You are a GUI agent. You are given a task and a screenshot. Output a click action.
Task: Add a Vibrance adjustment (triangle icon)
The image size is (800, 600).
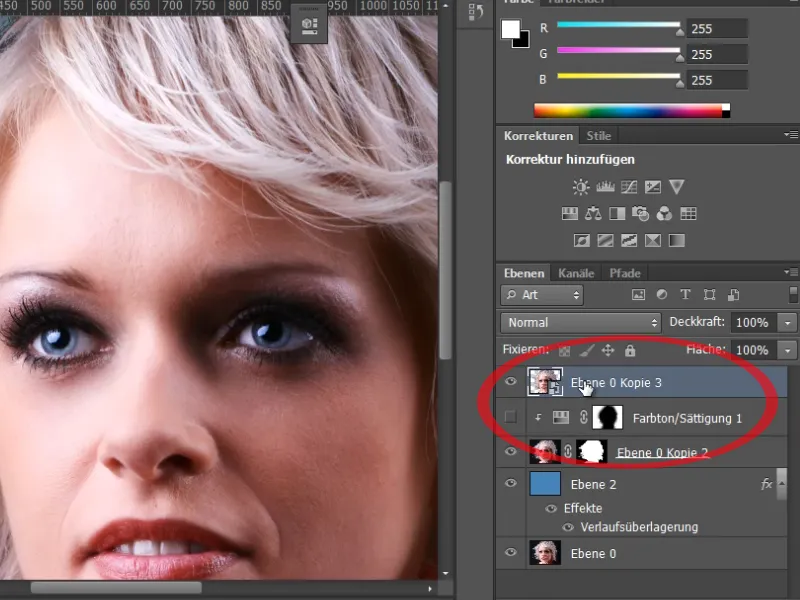pyautogui.click(x=677, y=187)
